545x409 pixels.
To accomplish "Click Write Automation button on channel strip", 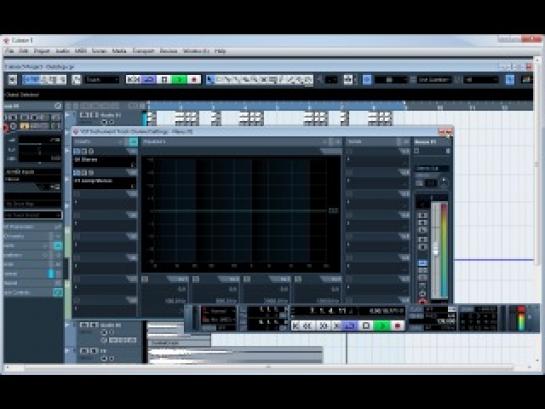I will pos(423,247).
